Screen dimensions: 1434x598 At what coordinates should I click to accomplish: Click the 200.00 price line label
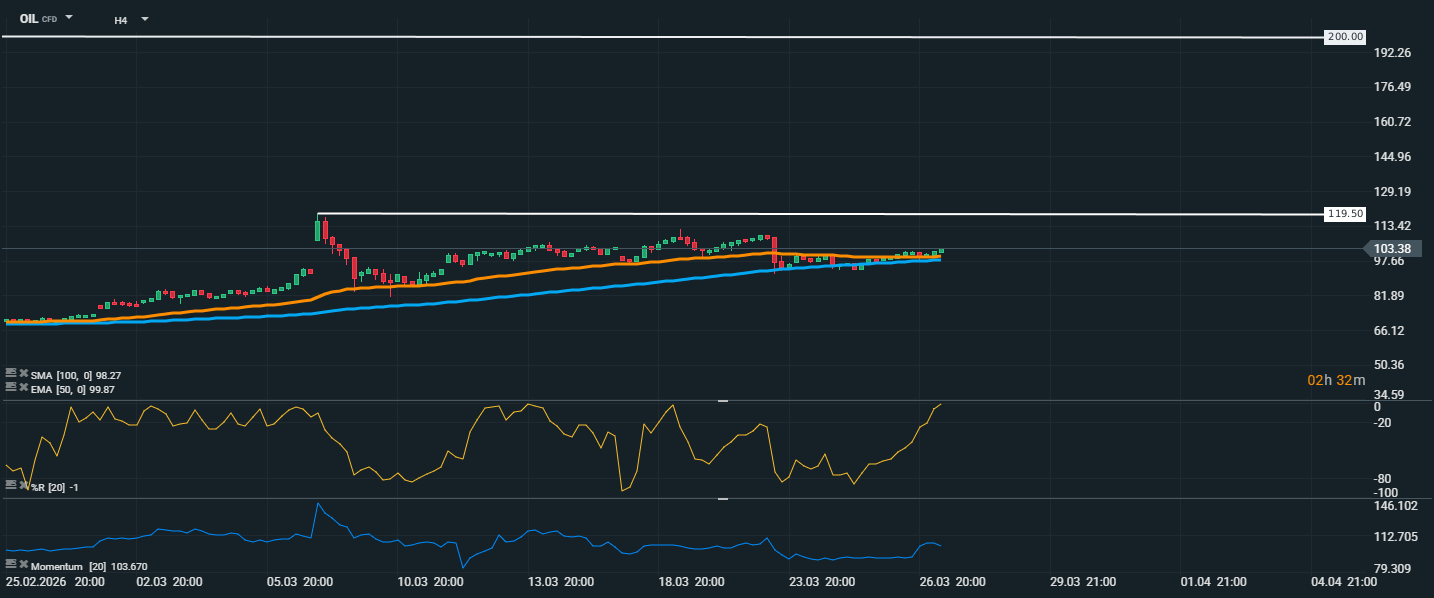tap(1344, 37)
